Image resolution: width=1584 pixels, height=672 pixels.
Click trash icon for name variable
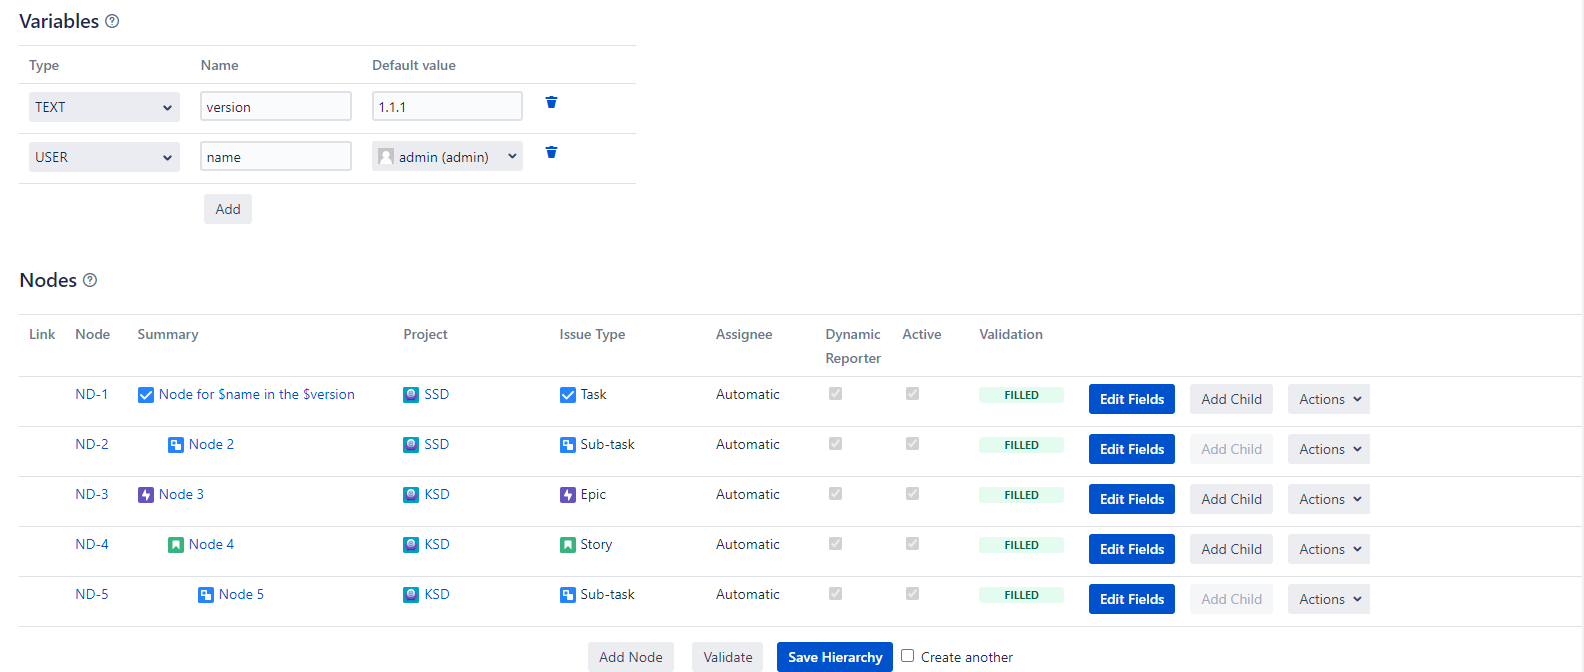click(x=551, y=153)
